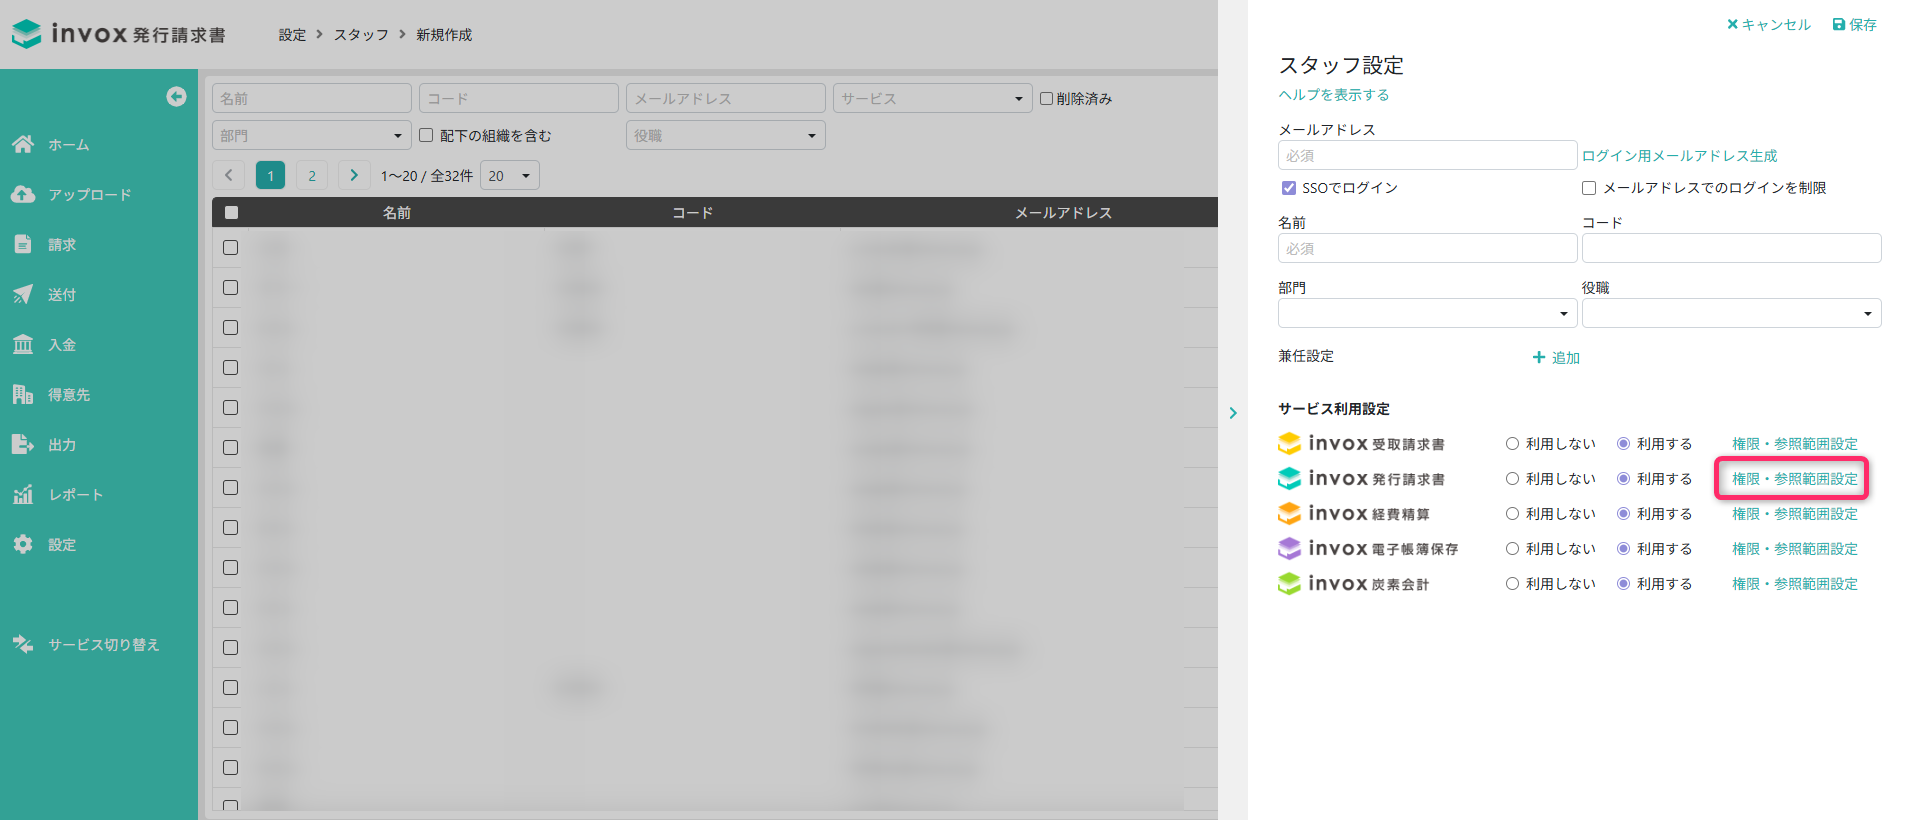This screenshot has height=820, width=1914.
Task: Click the メールアドレス required input field
Action: tap(1428, 155)
